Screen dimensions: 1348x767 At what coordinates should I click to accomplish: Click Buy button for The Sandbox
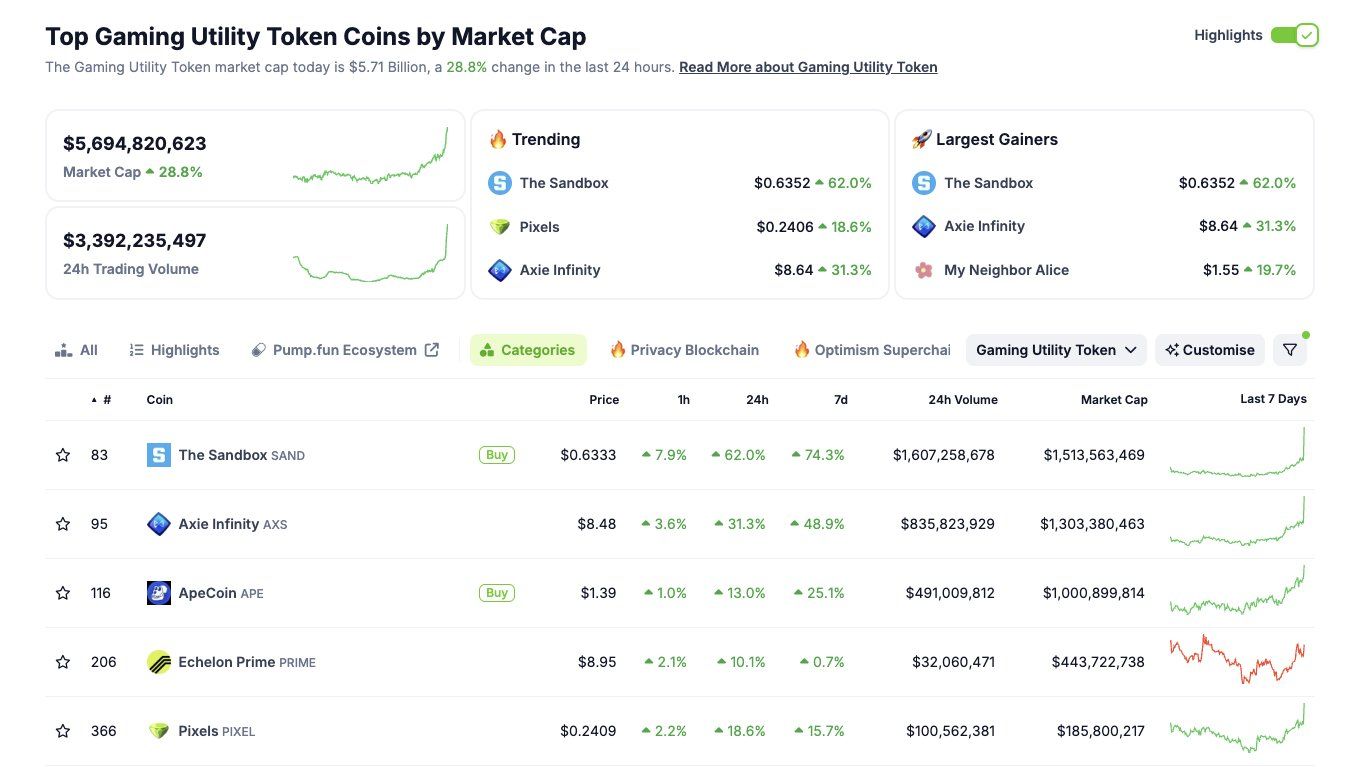[497, 455]
